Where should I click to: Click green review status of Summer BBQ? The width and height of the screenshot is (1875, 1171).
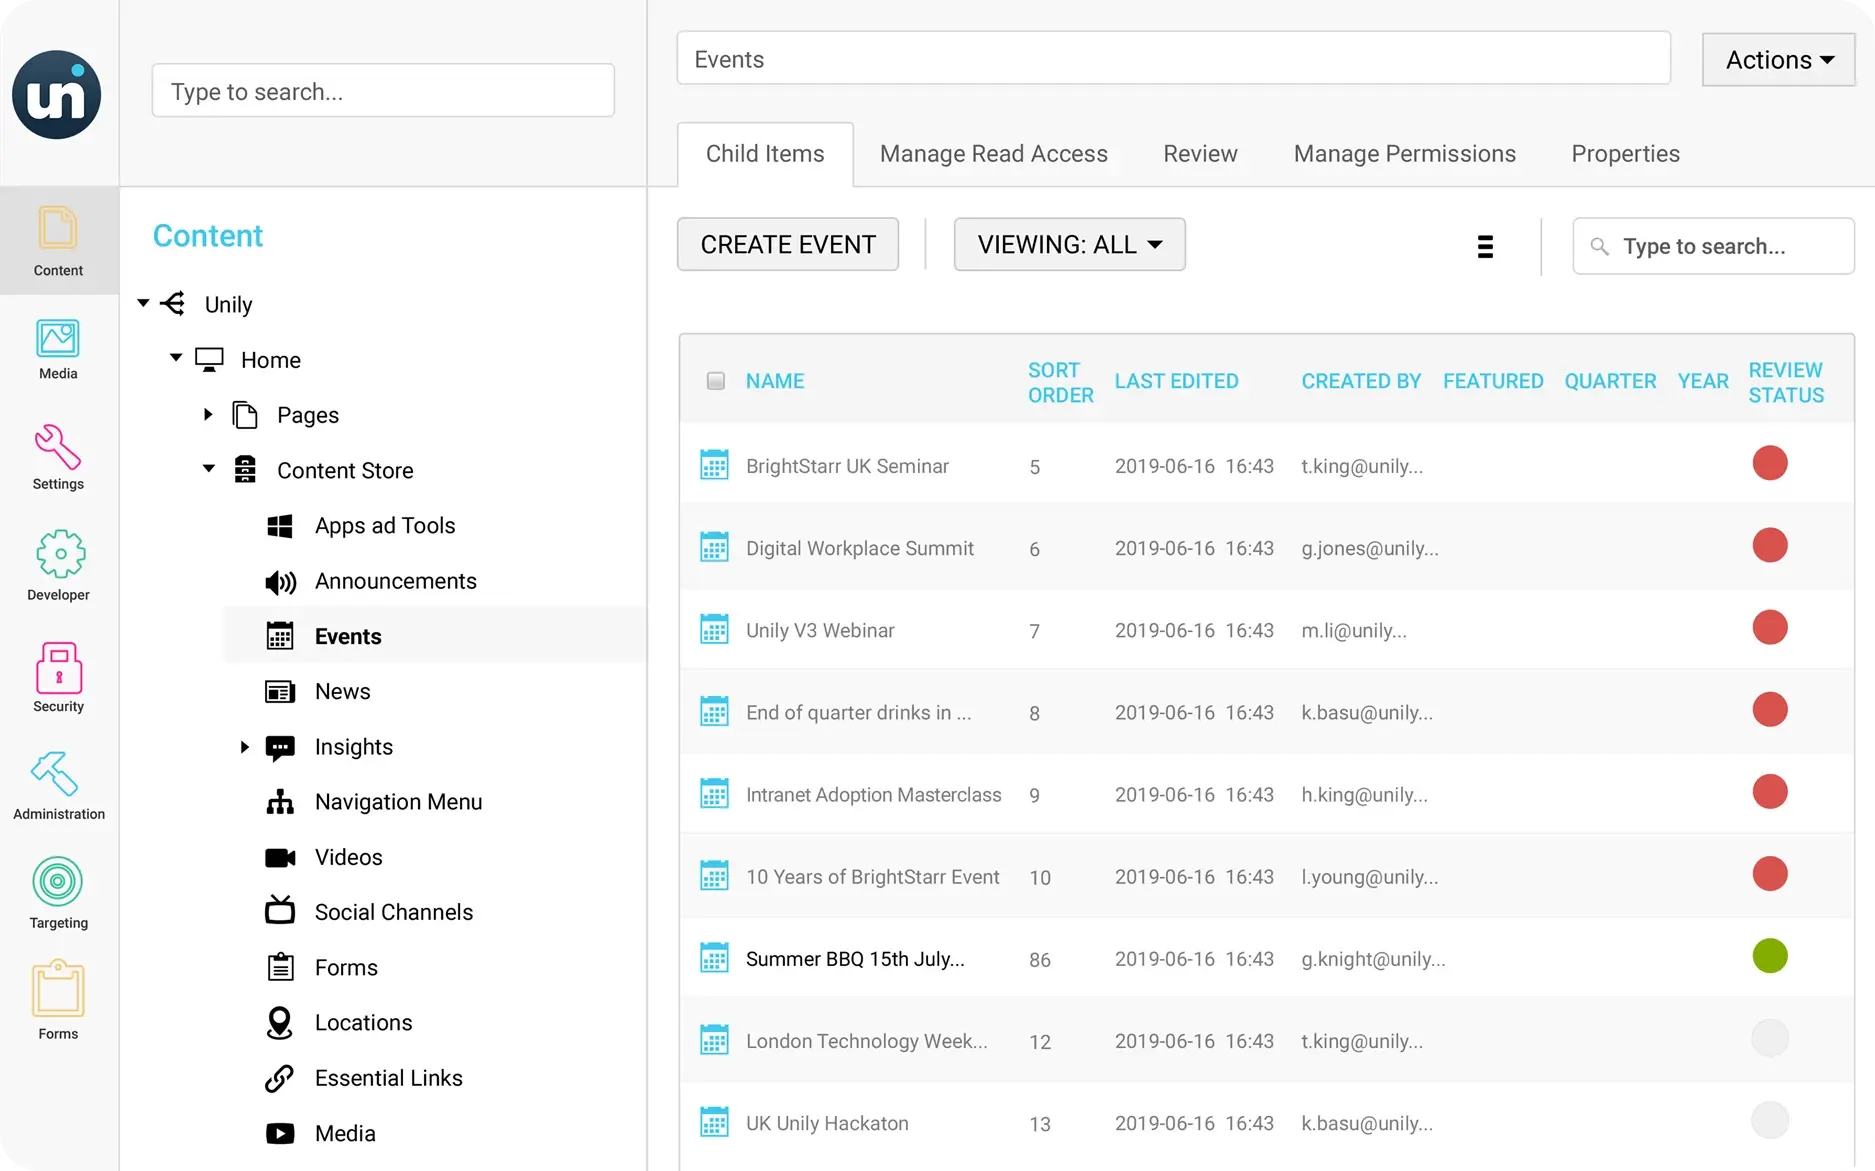1769,956
